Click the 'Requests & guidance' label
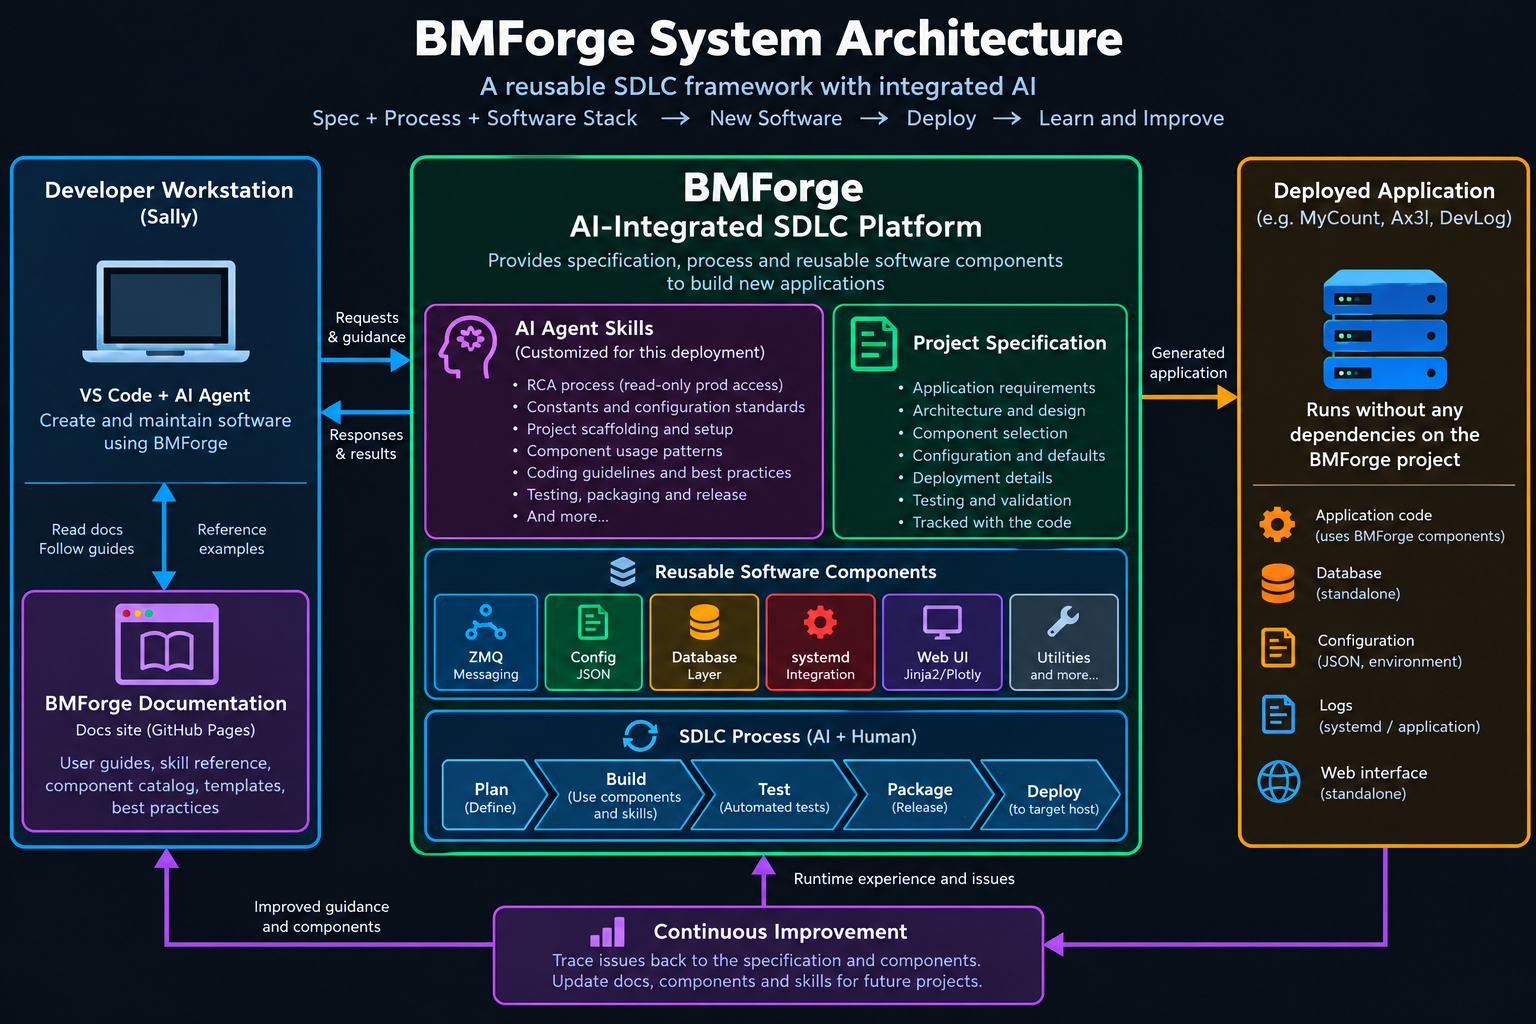The width and height of the screenshot is (1536, 1024). tap(367, 327)
